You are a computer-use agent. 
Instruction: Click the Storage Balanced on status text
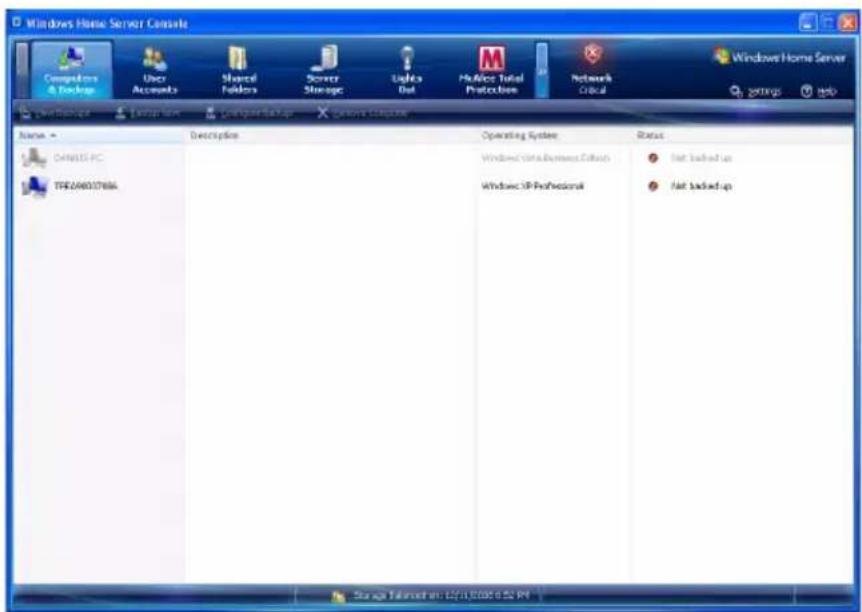tap(441, 595)
